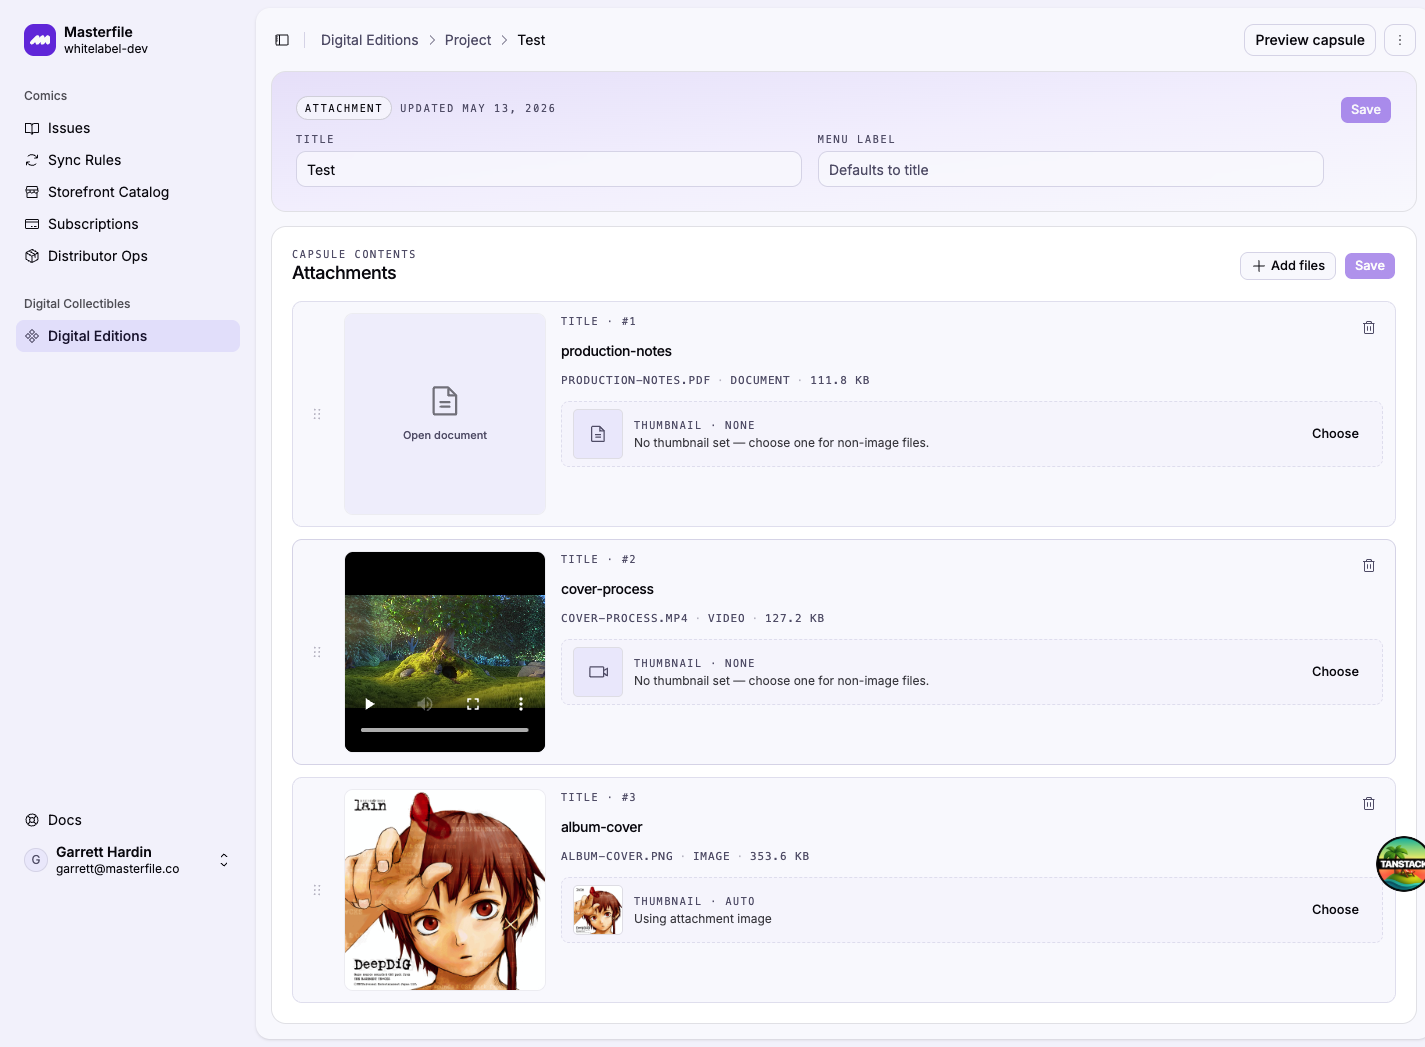Grab the drag handle for production-notes
The height and width of the screenshot is (1047, 1425).
[317, 414]
